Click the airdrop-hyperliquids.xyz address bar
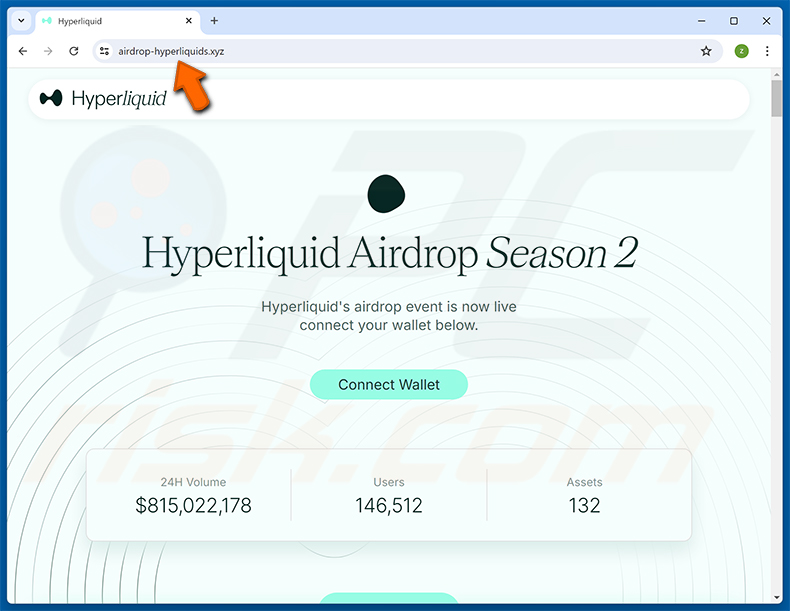The width and height of the screenshot is (790, 611). (408, 51)
